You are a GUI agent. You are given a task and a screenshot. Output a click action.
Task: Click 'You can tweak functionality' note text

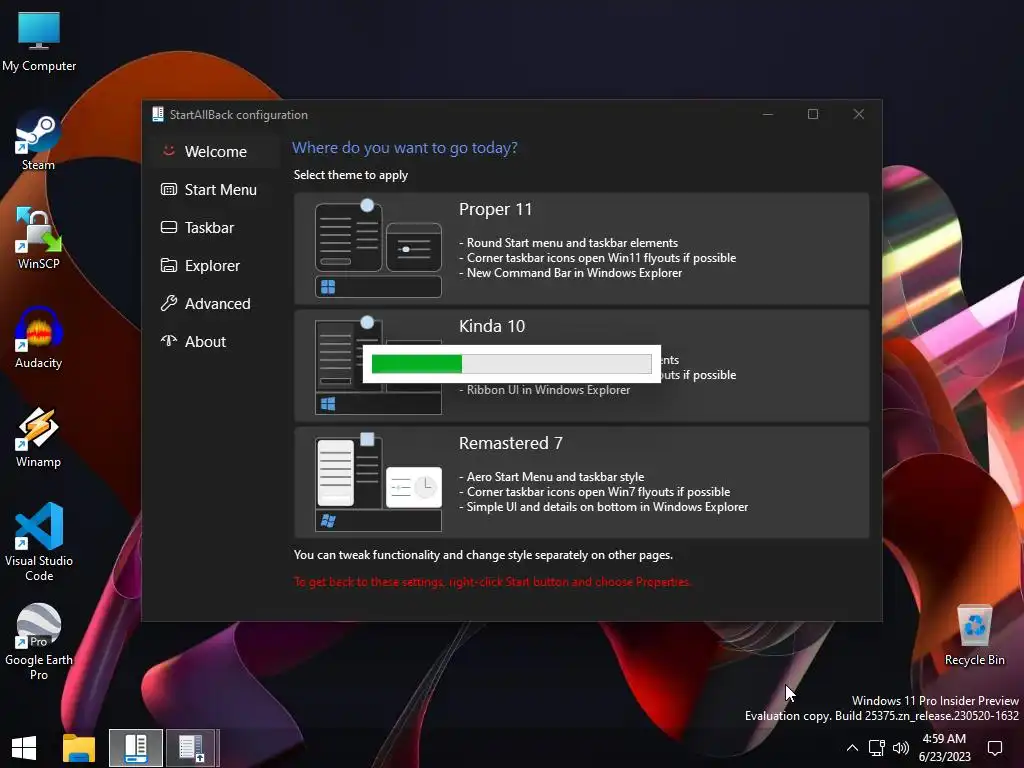coord(483,555)
